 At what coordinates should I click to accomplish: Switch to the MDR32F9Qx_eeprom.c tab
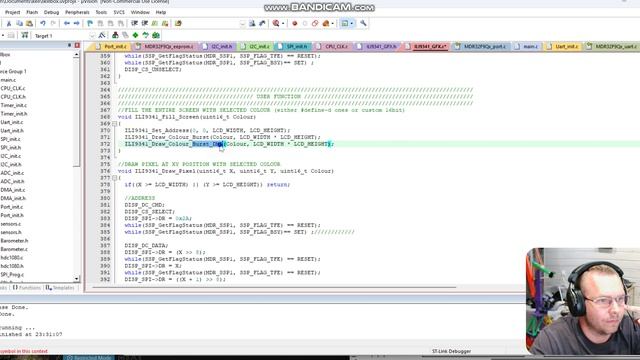[165, 47]
